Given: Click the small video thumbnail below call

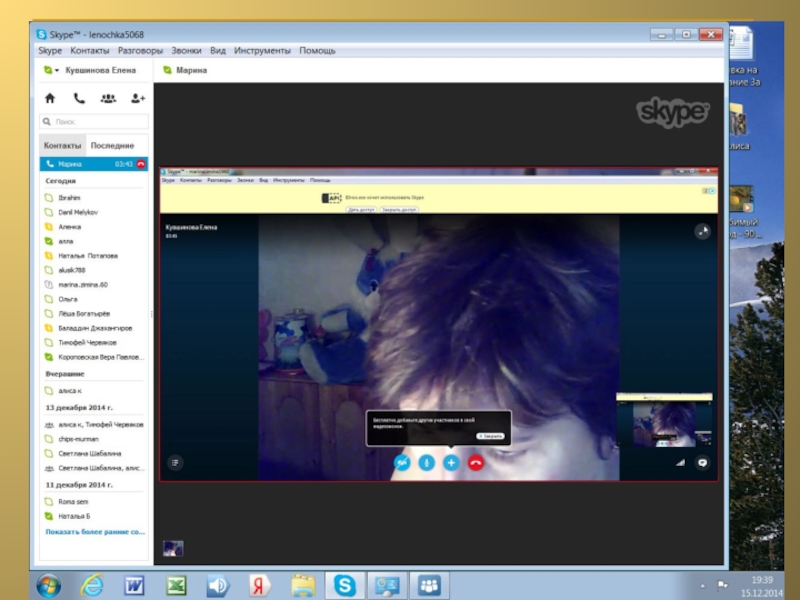Looking at the screenshot, I should click(173, 548).
